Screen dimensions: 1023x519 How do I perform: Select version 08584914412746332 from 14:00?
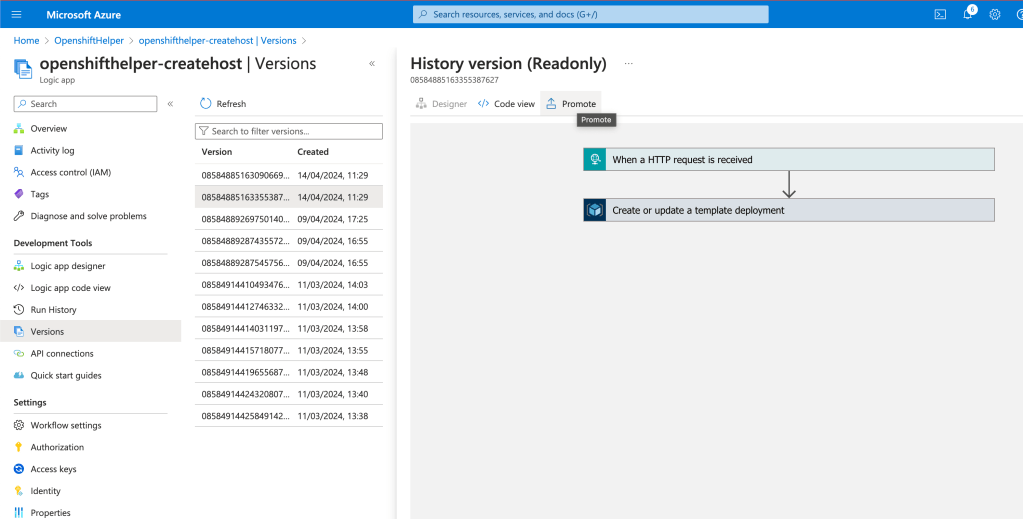pos(288,307)
